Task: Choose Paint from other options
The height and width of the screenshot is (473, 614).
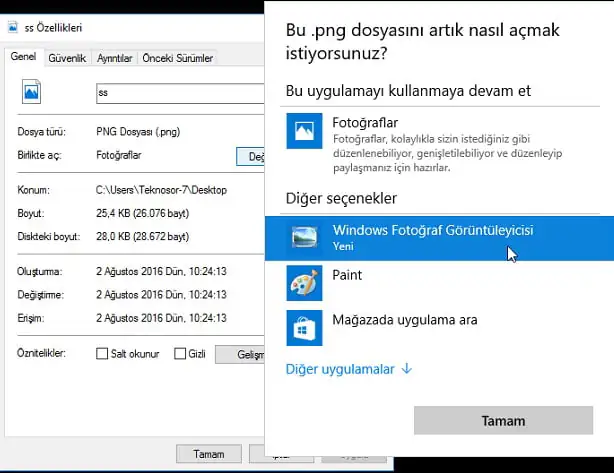Action: click(x=439, y=283)
